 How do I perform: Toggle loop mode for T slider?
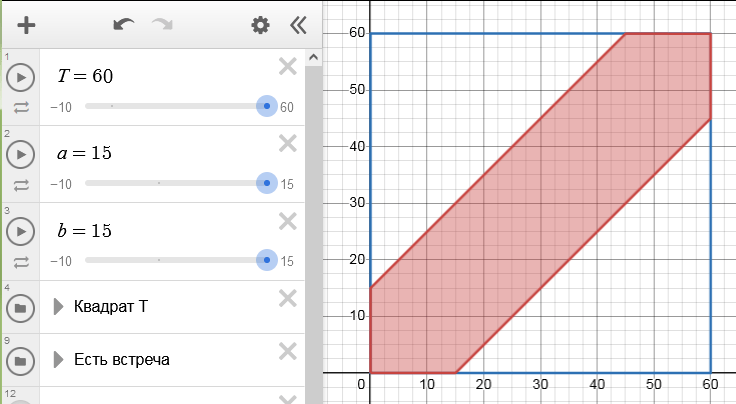(x=20, y=107)
